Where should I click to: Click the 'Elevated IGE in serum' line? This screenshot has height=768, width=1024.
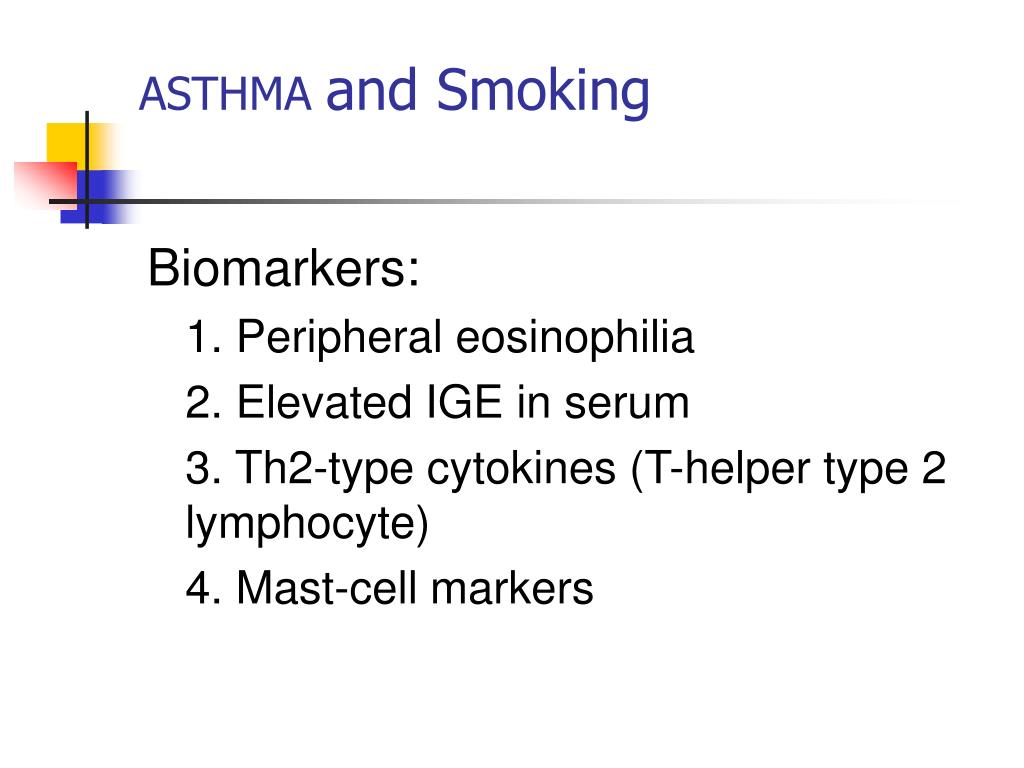(x=437, y=402)
